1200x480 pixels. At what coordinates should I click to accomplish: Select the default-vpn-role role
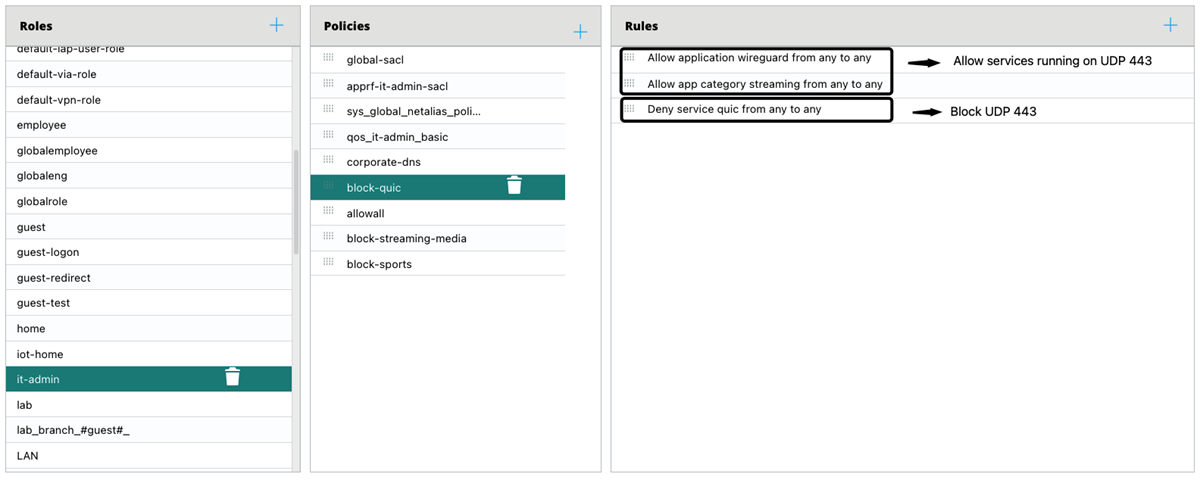click(x=59, y=100)
